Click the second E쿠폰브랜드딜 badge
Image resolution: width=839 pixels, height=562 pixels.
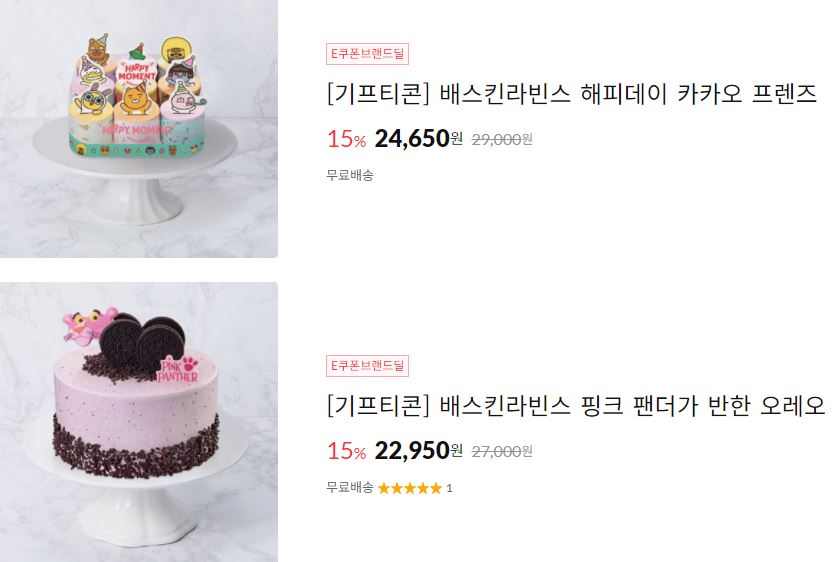(368, 366)
